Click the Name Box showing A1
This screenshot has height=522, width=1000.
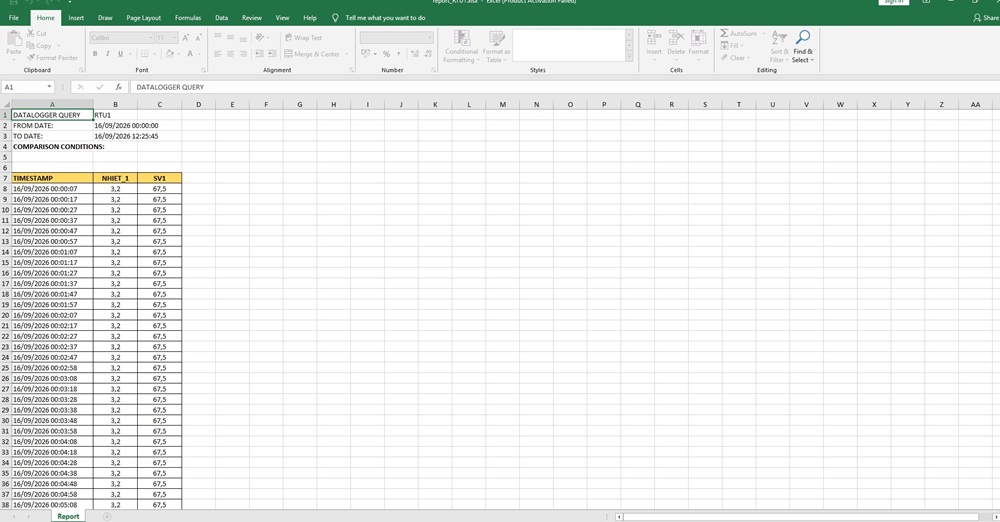27,87
